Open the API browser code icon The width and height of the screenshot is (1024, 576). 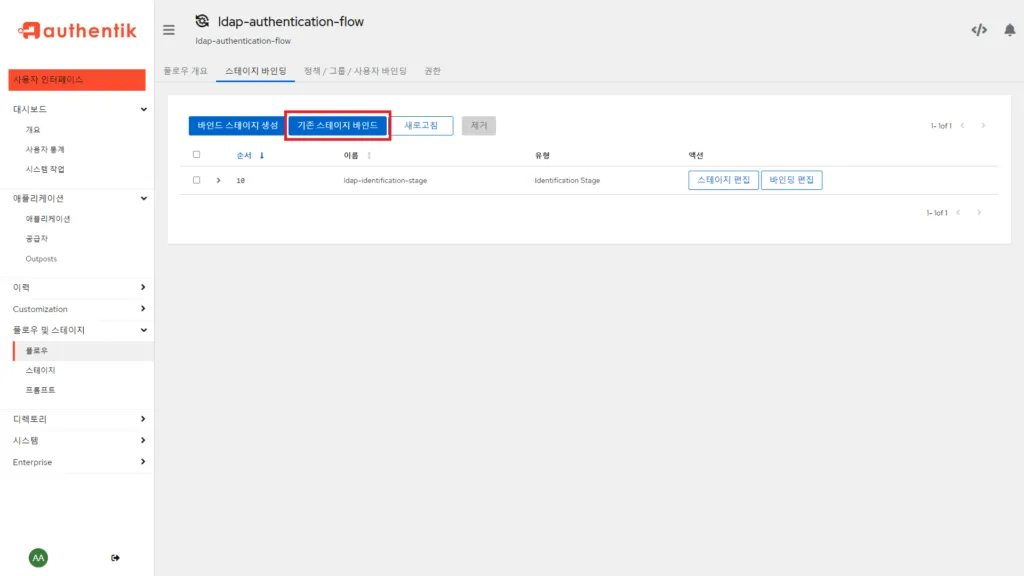pyautogui.click(x=981, y=29)
